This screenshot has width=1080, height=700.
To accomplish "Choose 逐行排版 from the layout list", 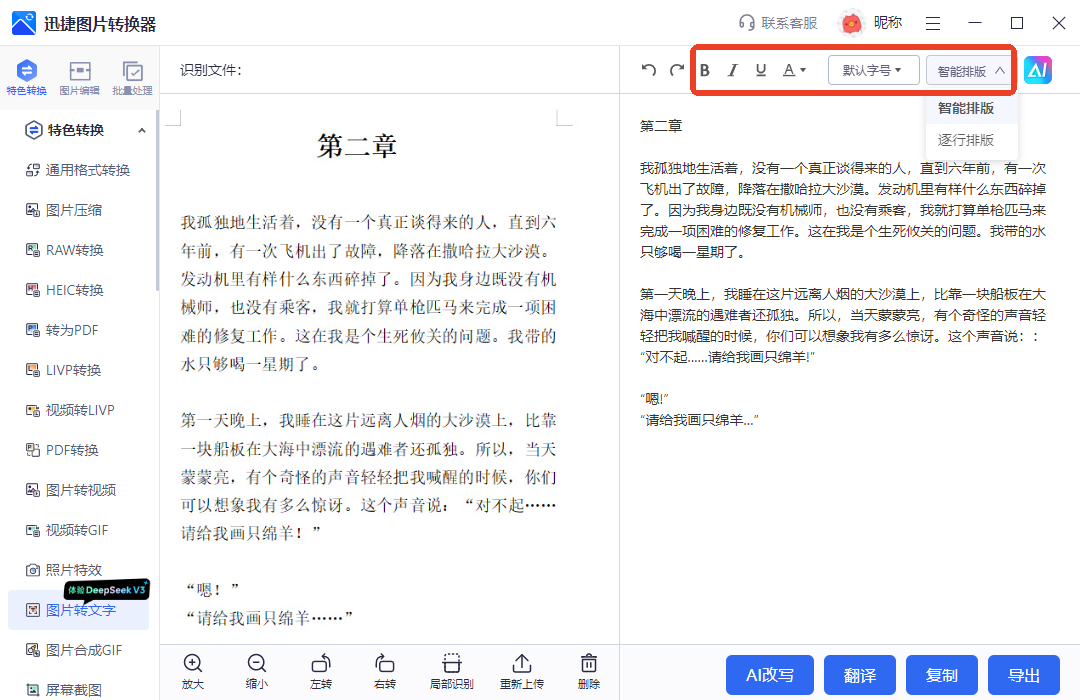I will [972, 140].
